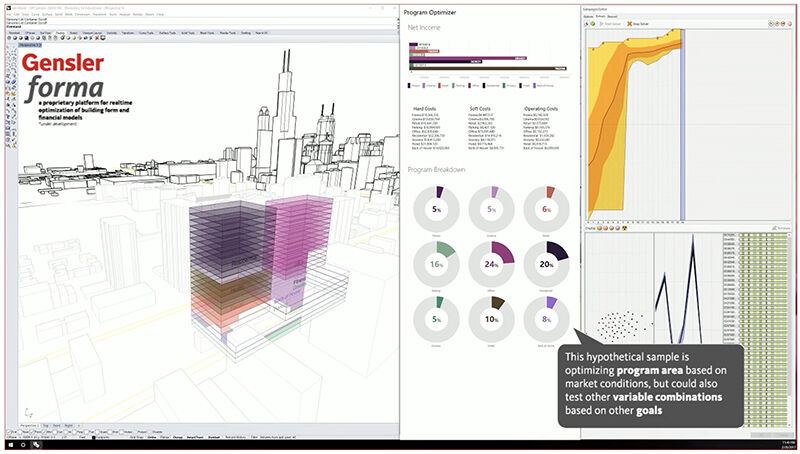800x454 pixels.
Task: Click in the Command input line
Action: (202, 27)
